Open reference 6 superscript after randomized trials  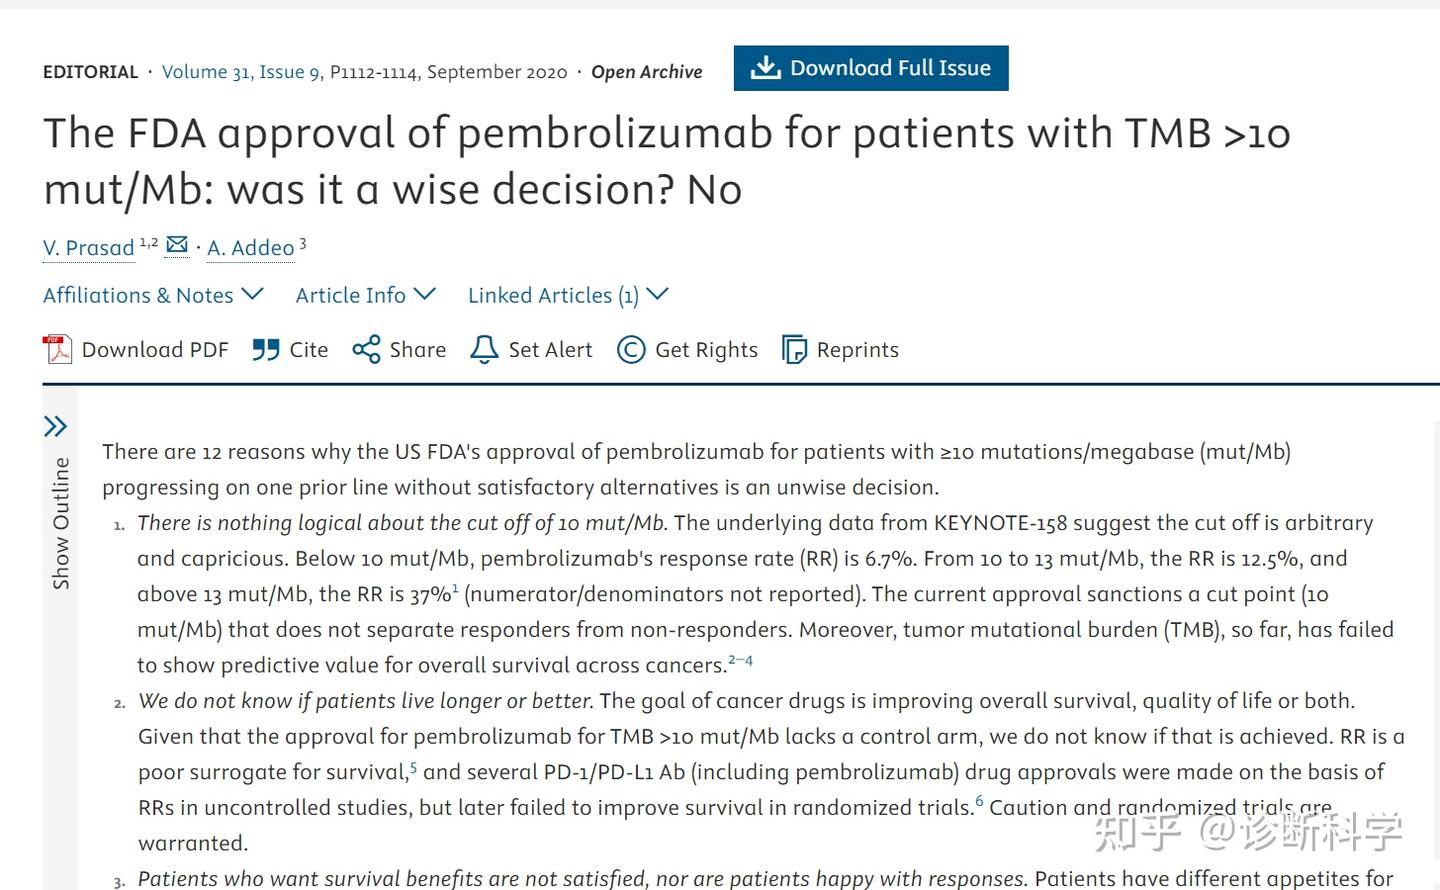(979, 801)
